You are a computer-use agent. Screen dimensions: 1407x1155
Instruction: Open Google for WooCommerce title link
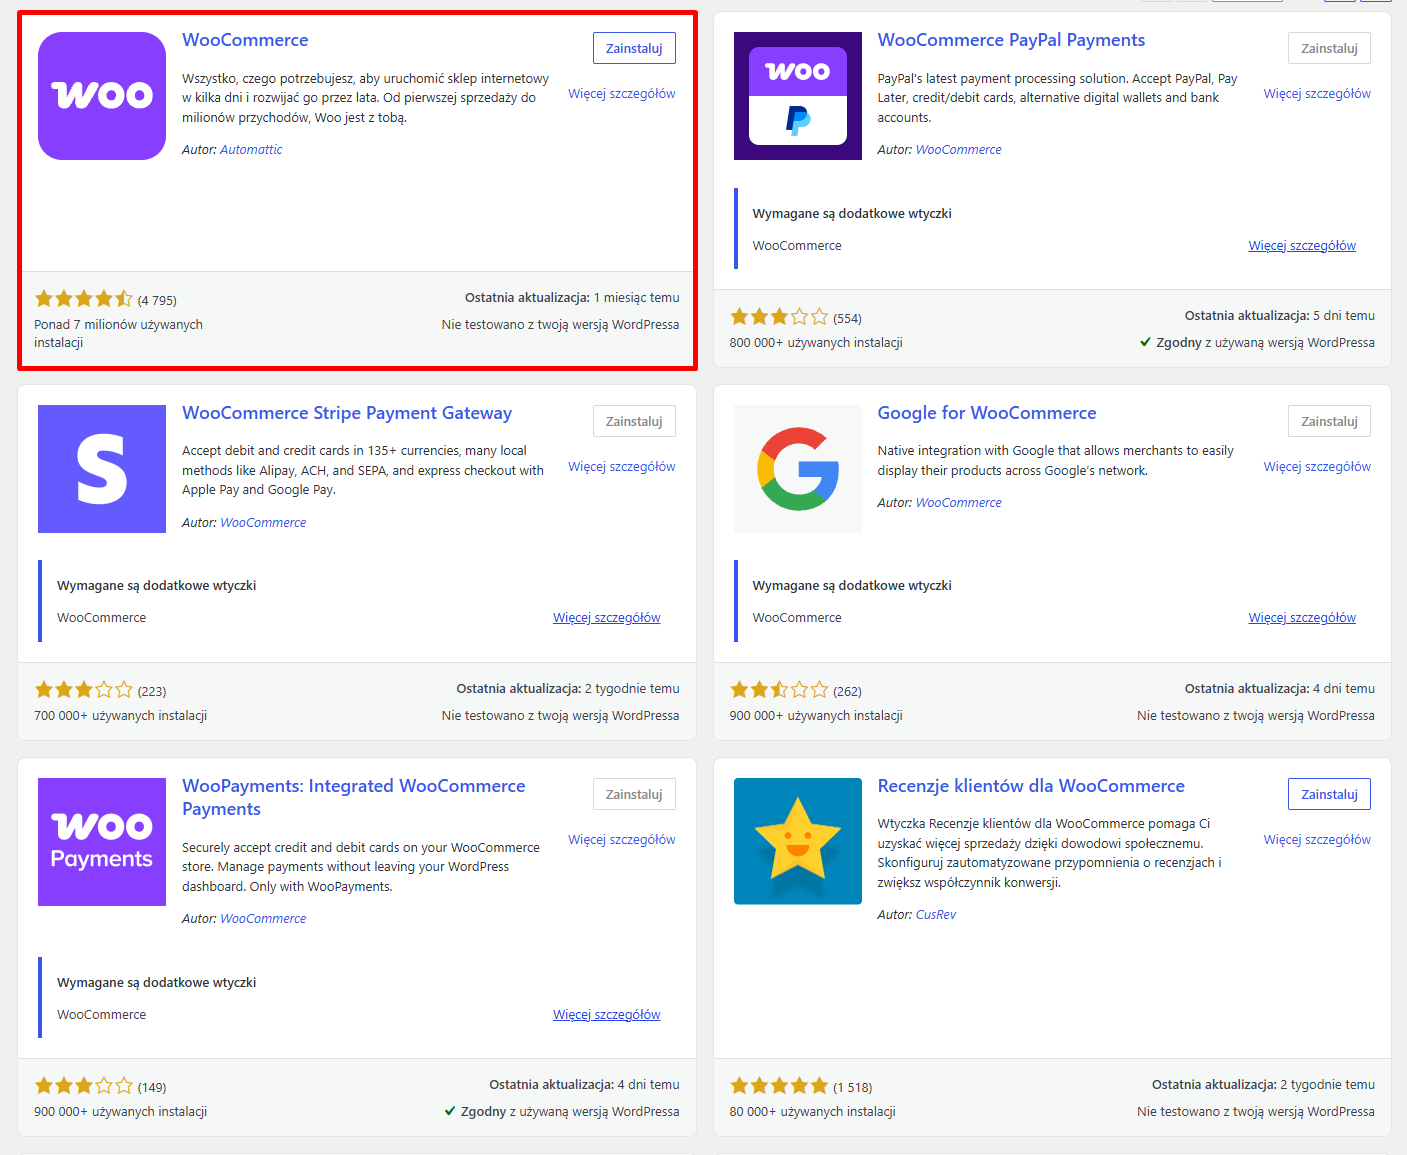pos(987,413)
